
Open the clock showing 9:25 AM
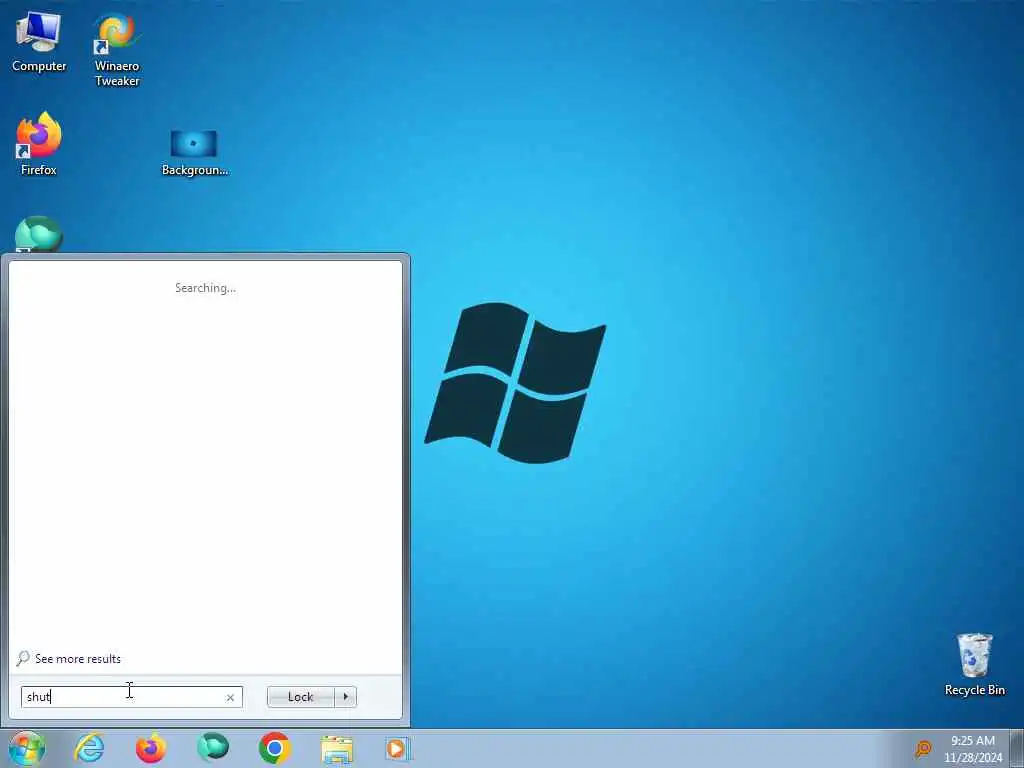[x=973, y=748]
